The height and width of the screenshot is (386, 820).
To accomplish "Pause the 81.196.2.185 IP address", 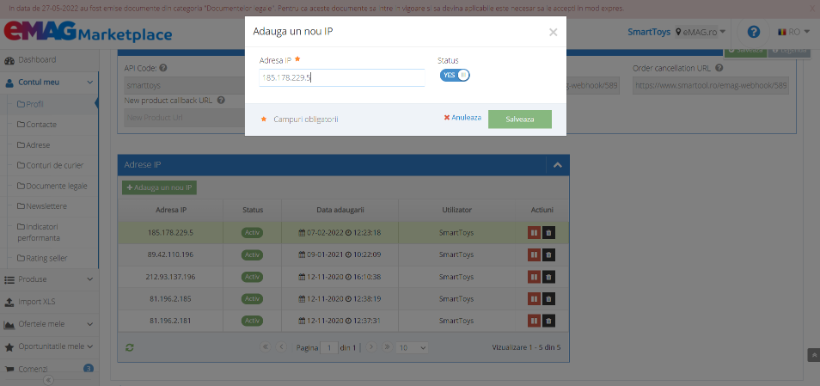I will (533, 299).
